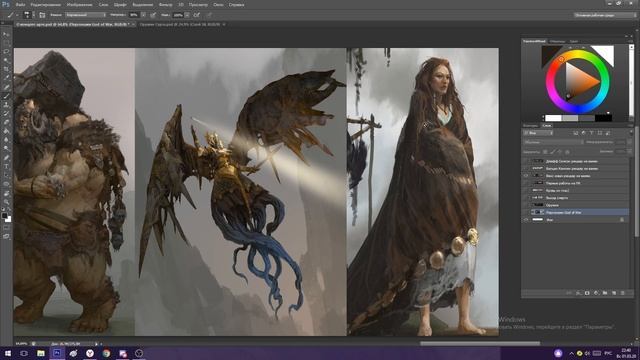Select the Dodge tool
The image size is (640, 360).
point(6,148)
